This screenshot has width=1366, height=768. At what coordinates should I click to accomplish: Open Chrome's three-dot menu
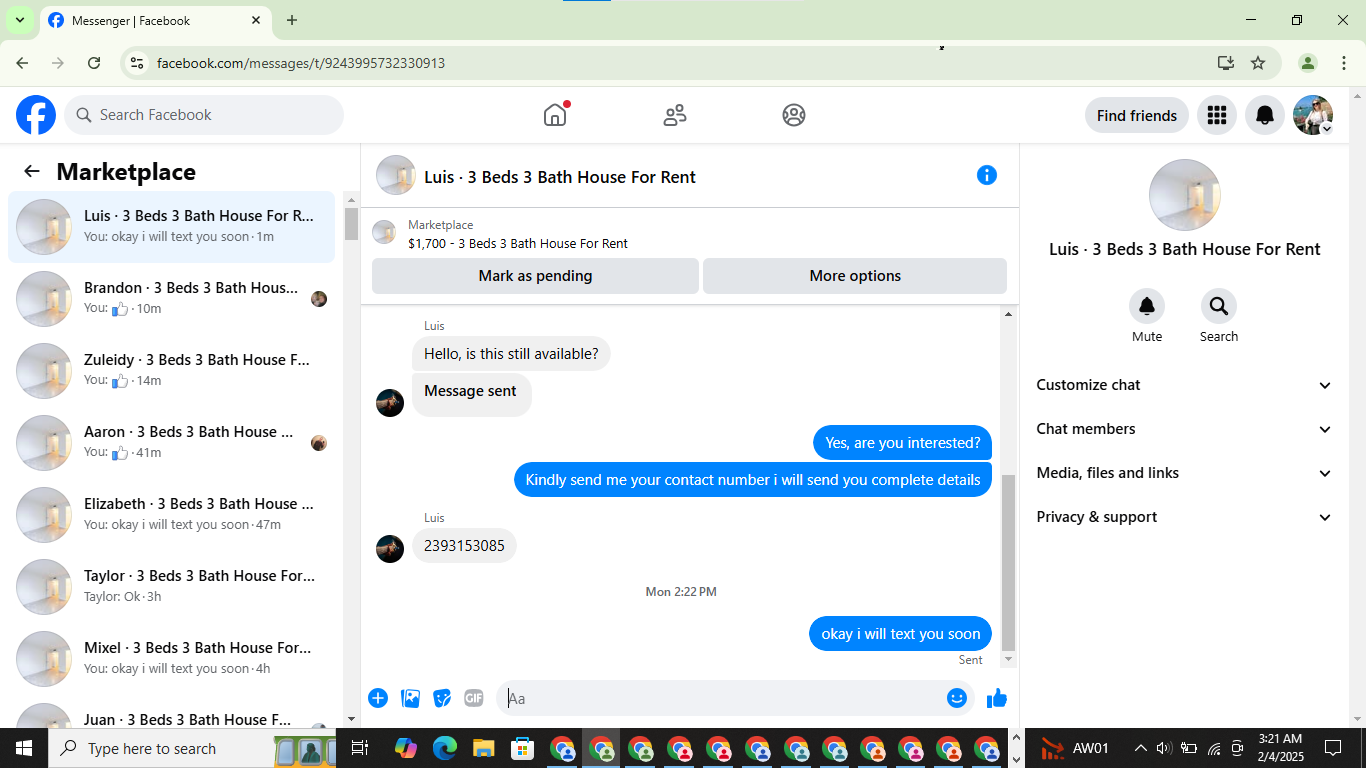pos(1343,63)
